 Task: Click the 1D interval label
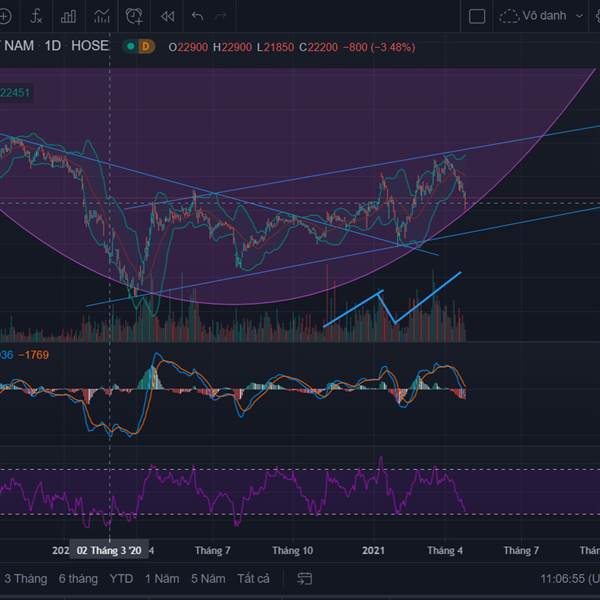pos(53,46)
